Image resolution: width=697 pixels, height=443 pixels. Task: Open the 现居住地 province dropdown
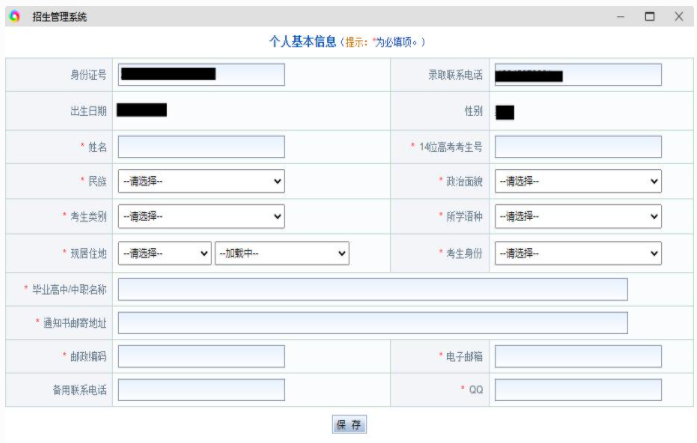click(164, 253)
